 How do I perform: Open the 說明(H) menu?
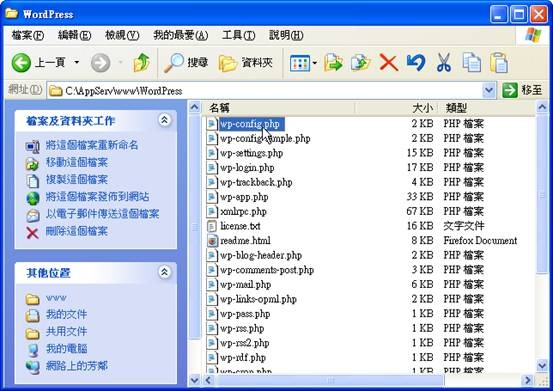(x=286, y=35)
